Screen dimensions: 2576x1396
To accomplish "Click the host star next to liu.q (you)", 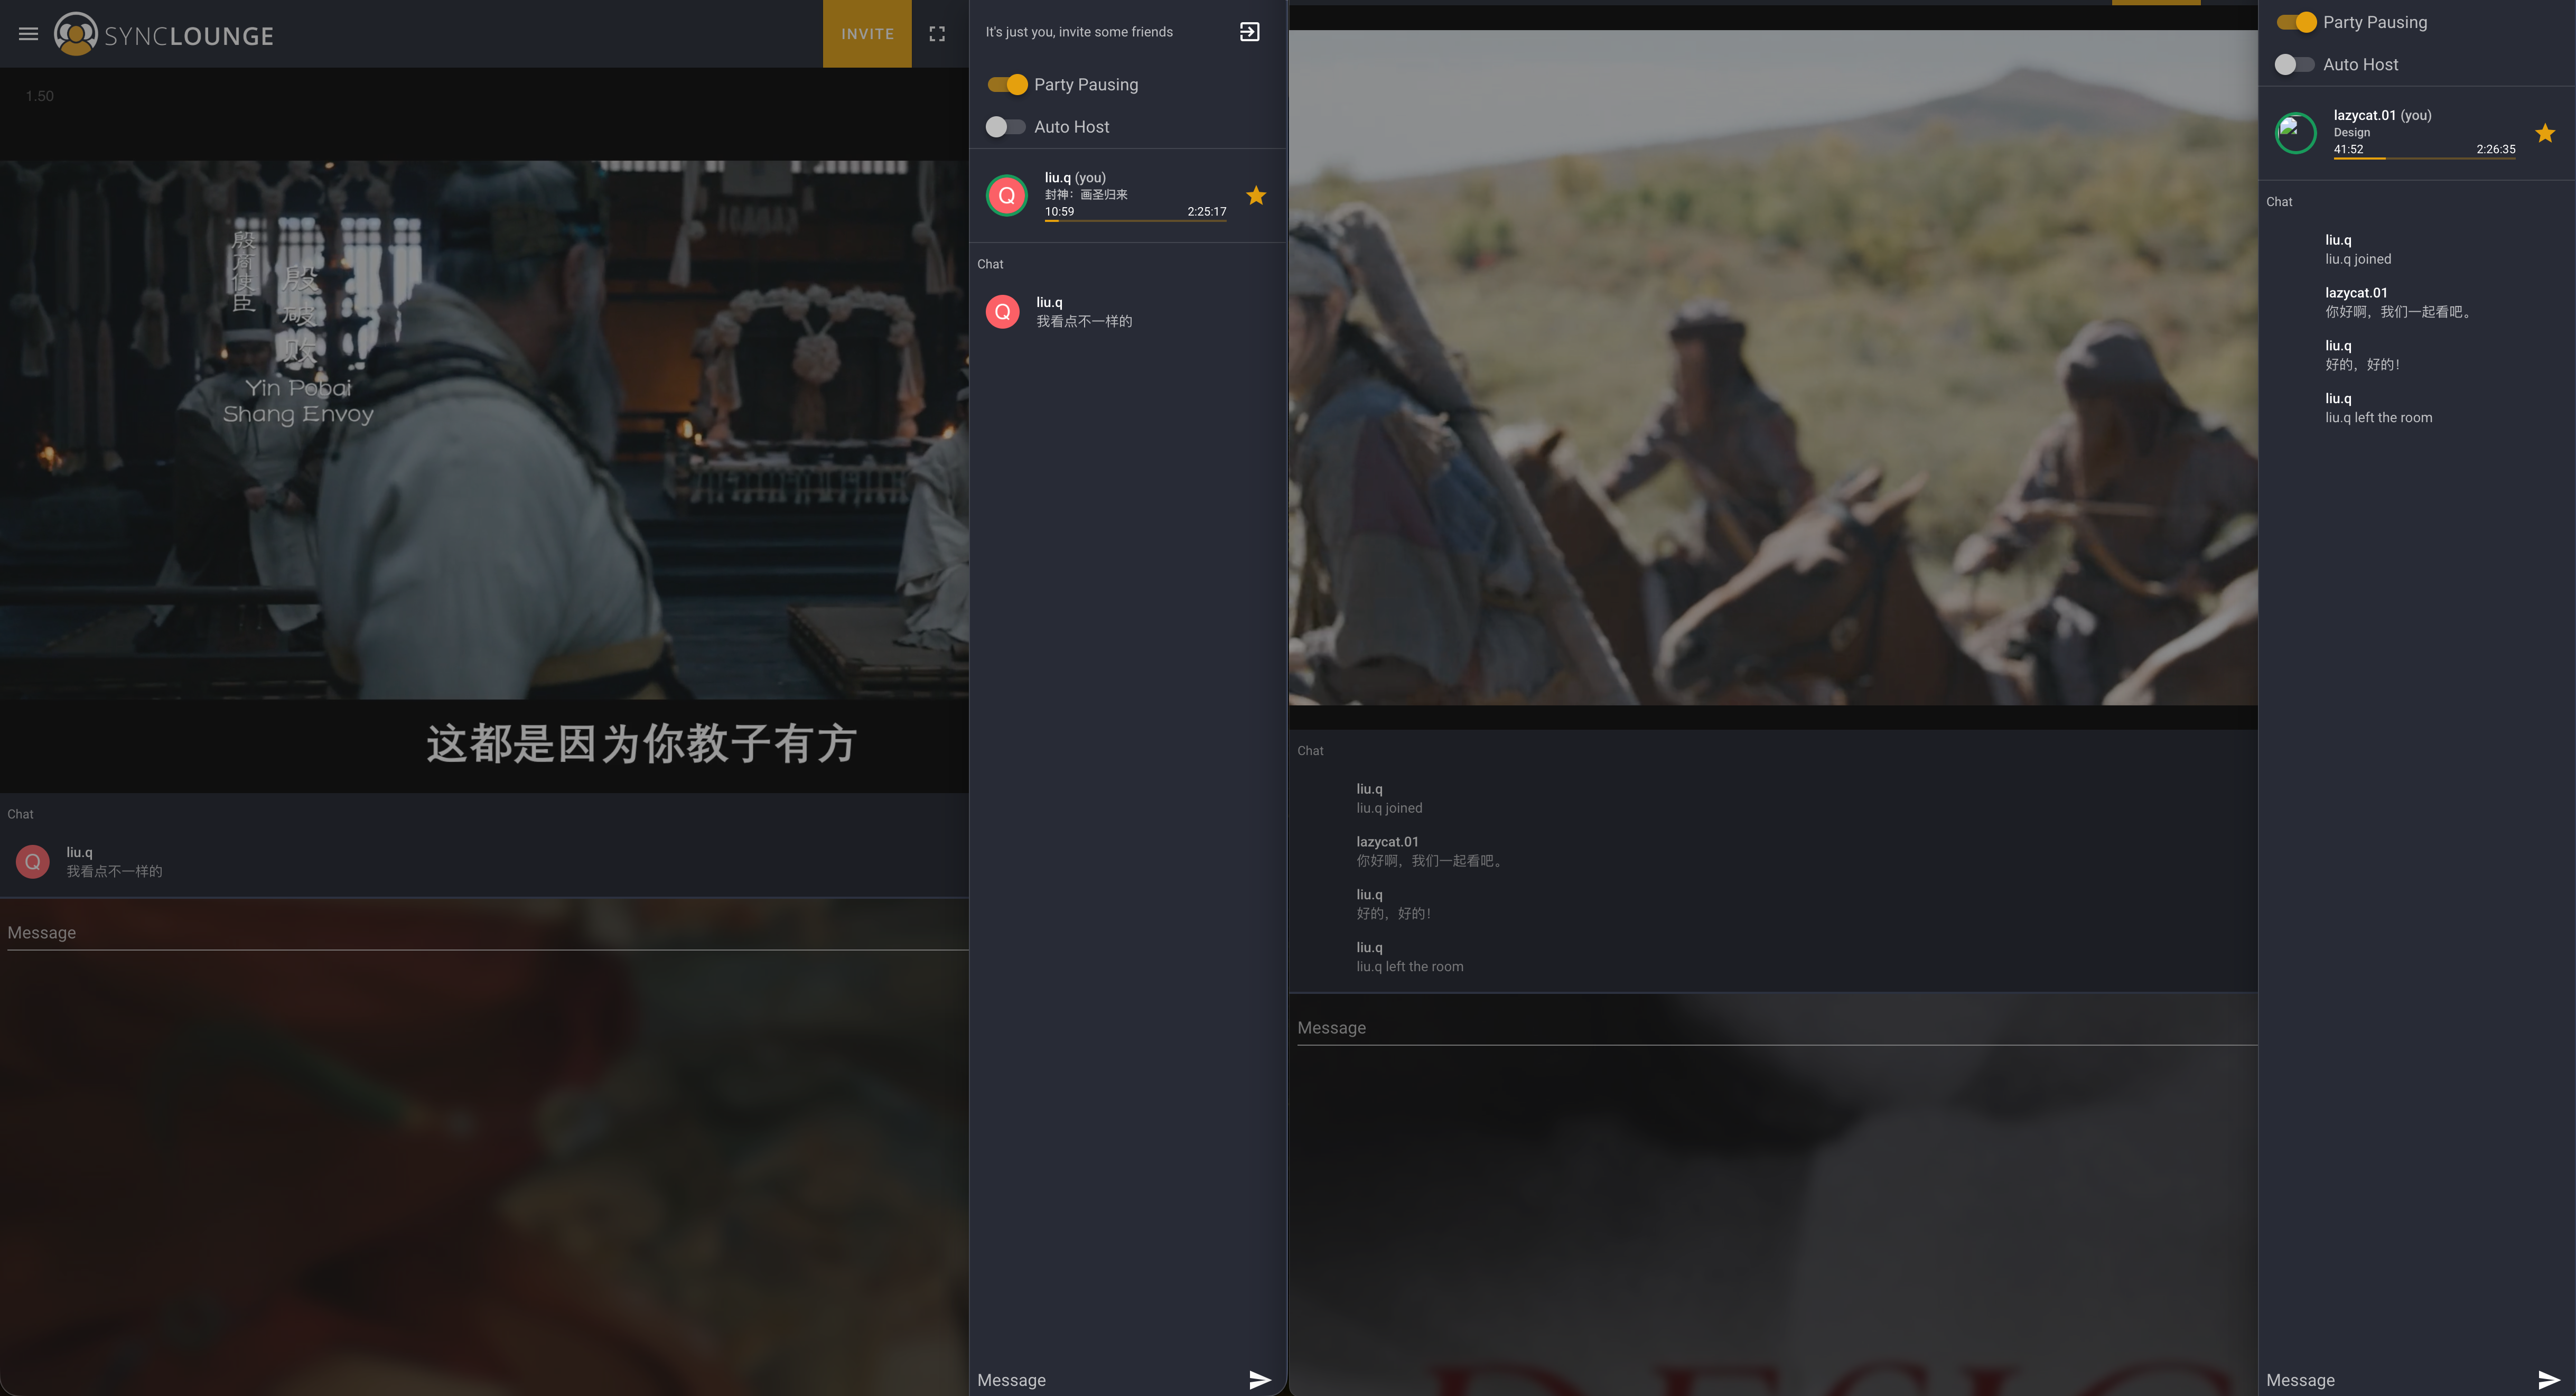I will (x=1256, y=196).
